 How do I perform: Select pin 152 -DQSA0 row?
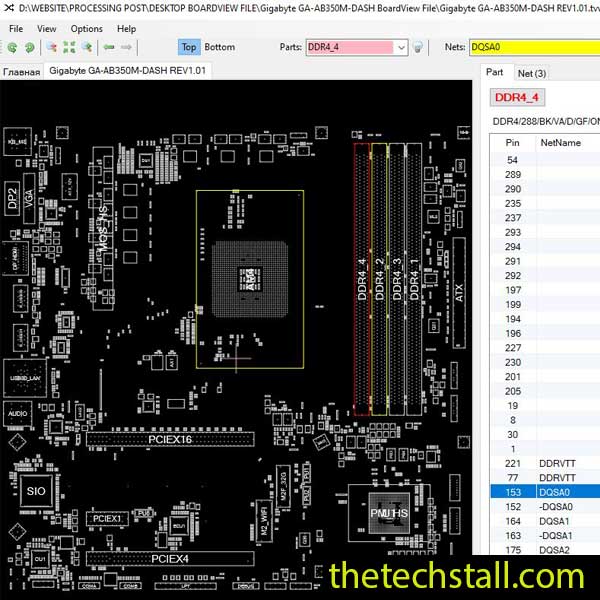[x=545, y=507]
